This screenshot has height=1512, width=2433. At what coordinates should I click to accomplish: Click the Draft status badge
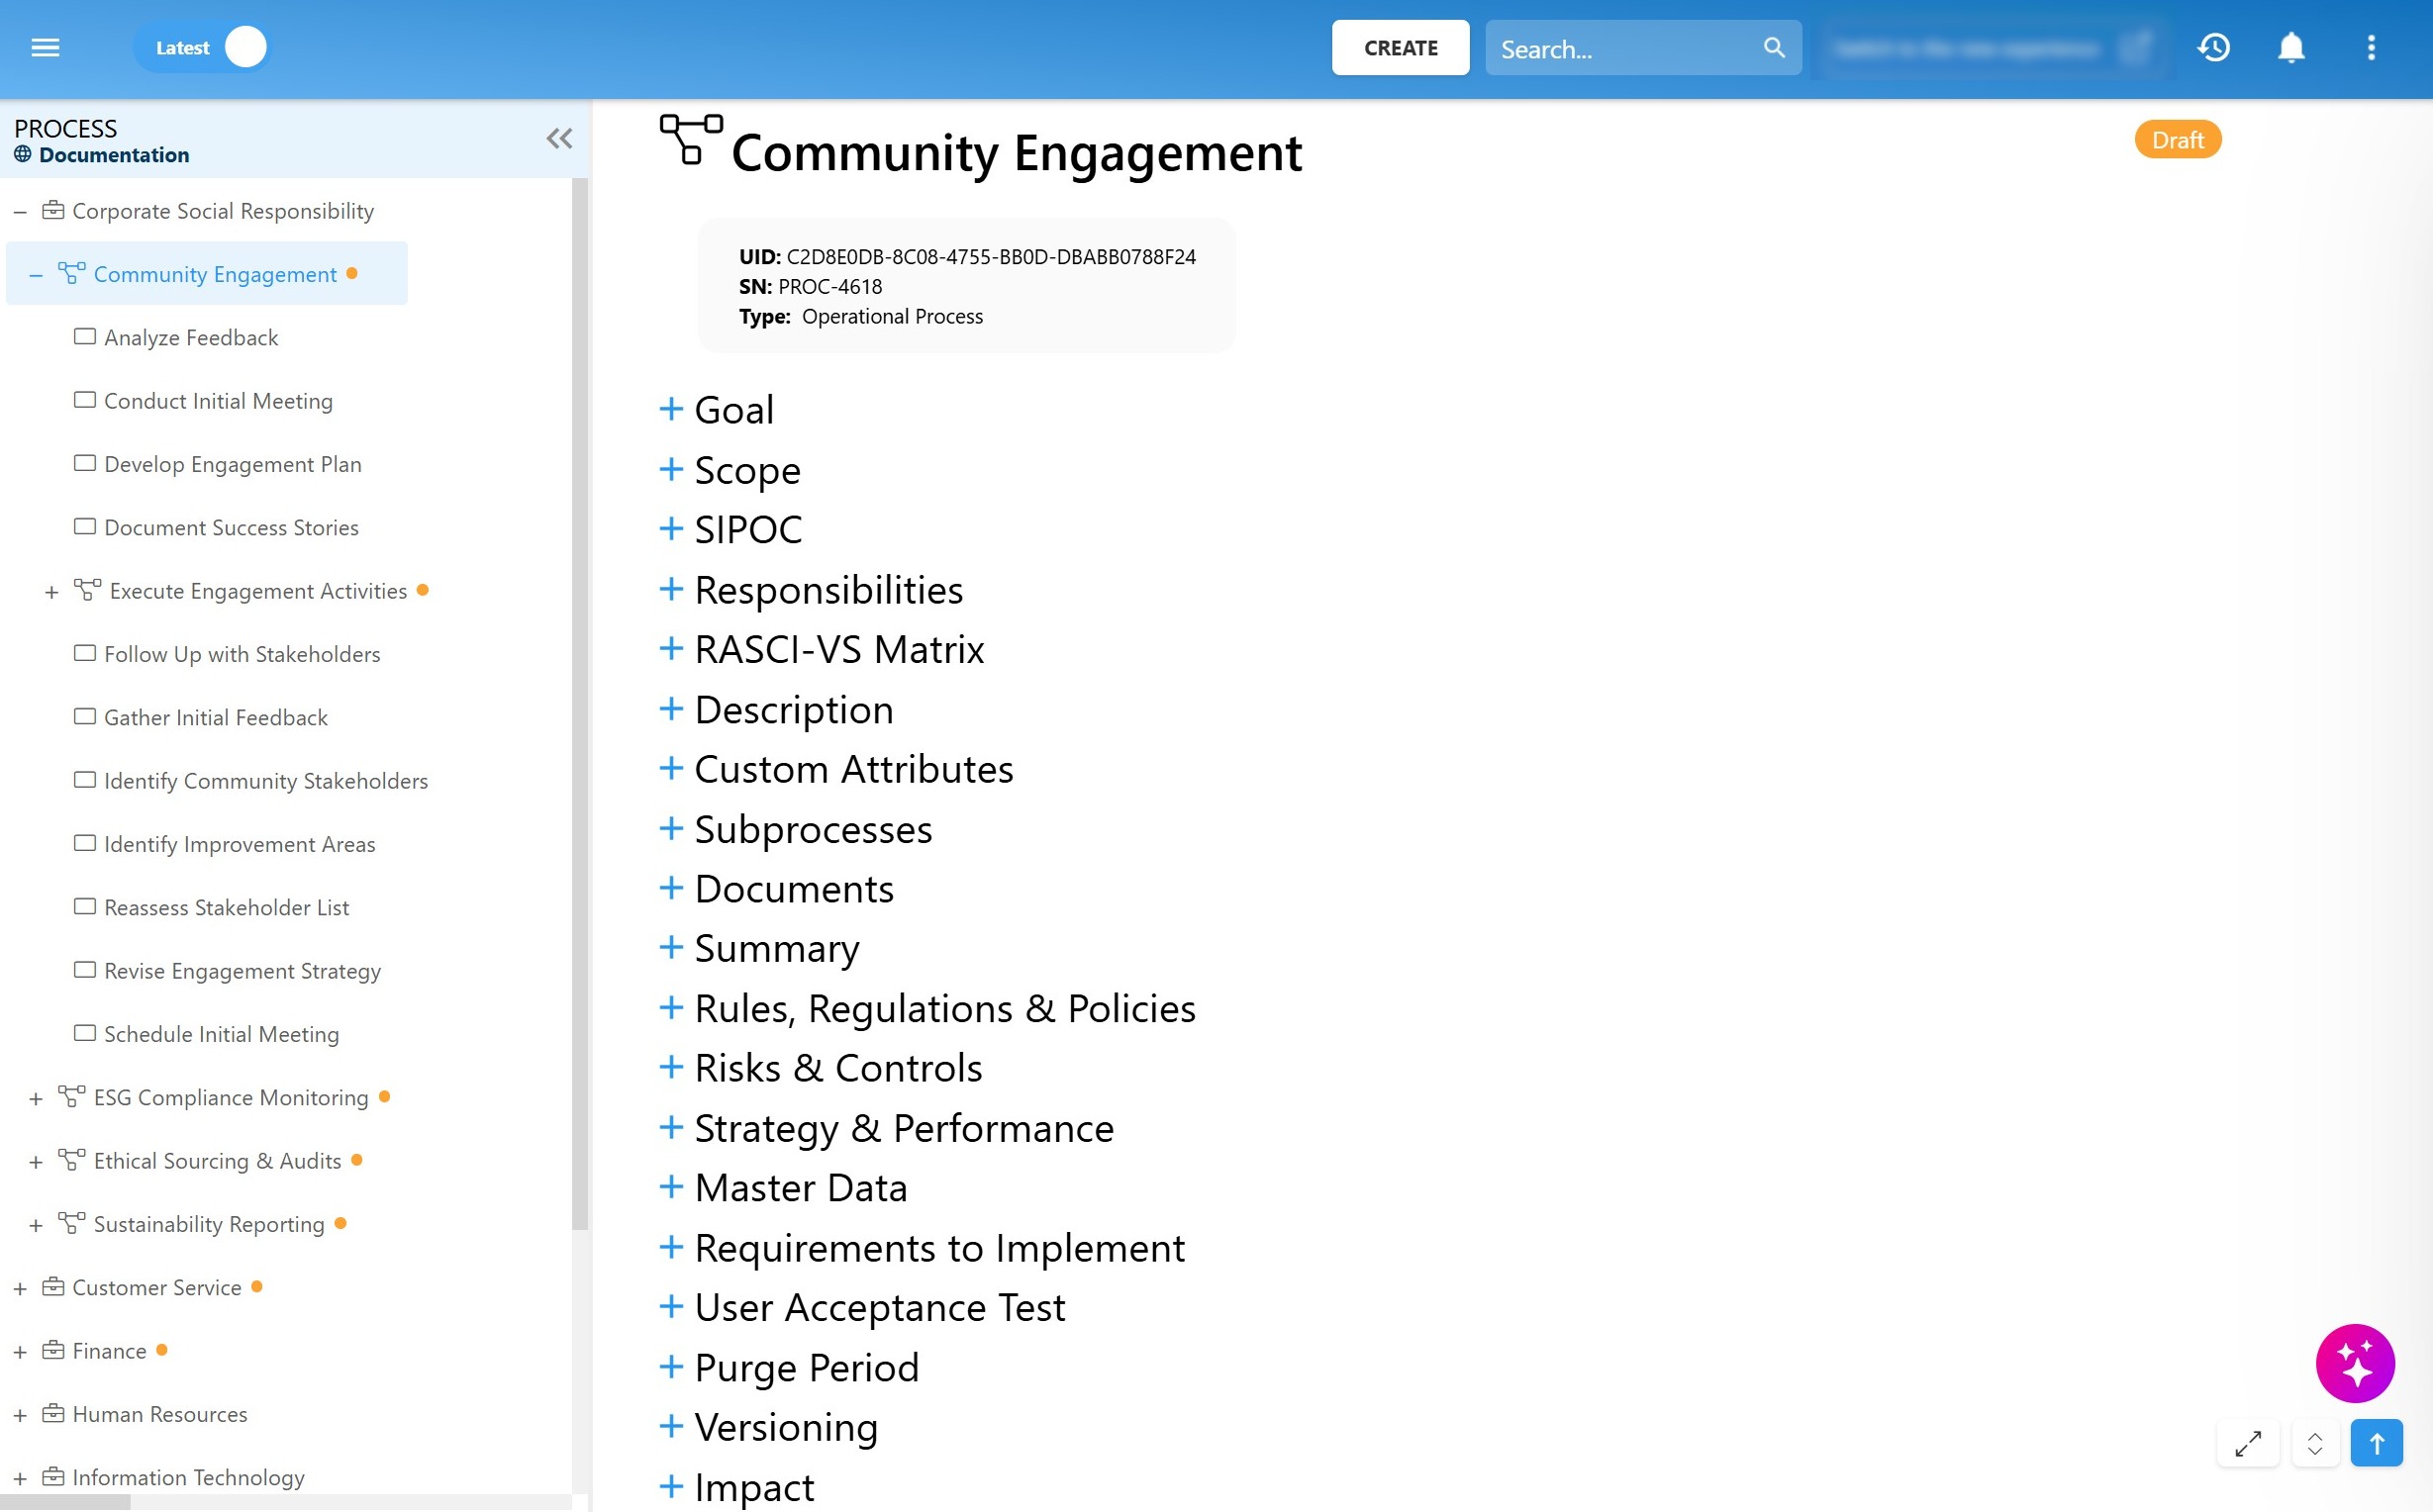point(2177,140)
